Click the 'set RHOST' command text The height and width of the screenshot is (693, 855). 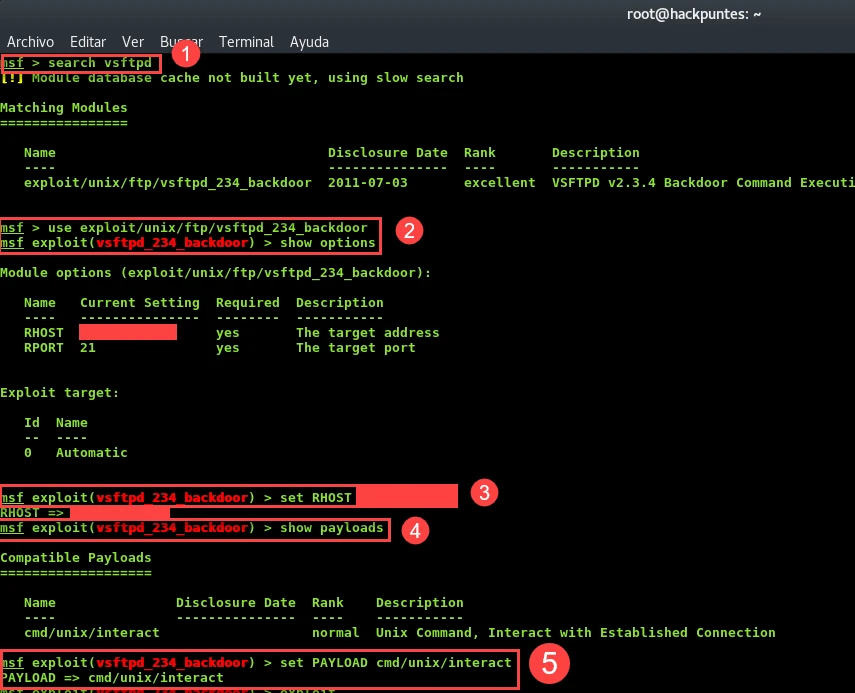[316, 498]
